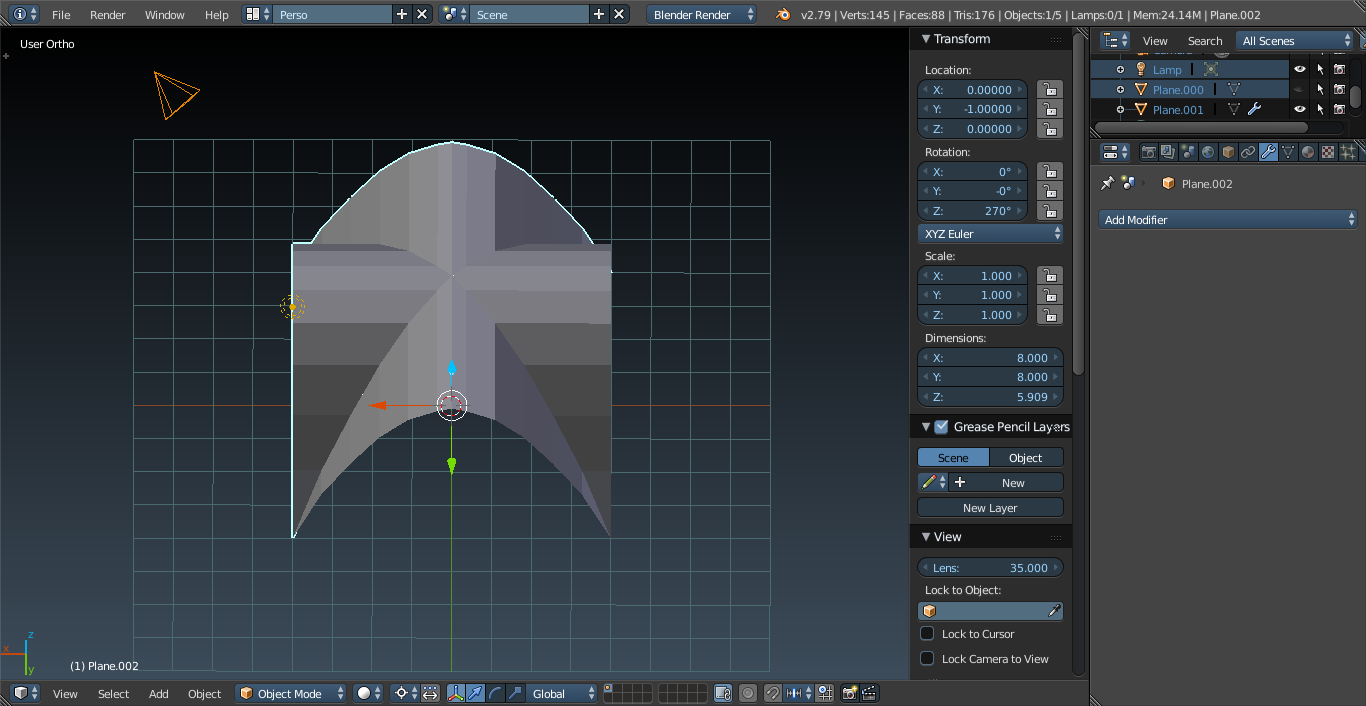Enable Lock to Cursor checkbox
The width and height of the screenshot is (1366, 706).
pyautogui.click(x=927, y=634)
